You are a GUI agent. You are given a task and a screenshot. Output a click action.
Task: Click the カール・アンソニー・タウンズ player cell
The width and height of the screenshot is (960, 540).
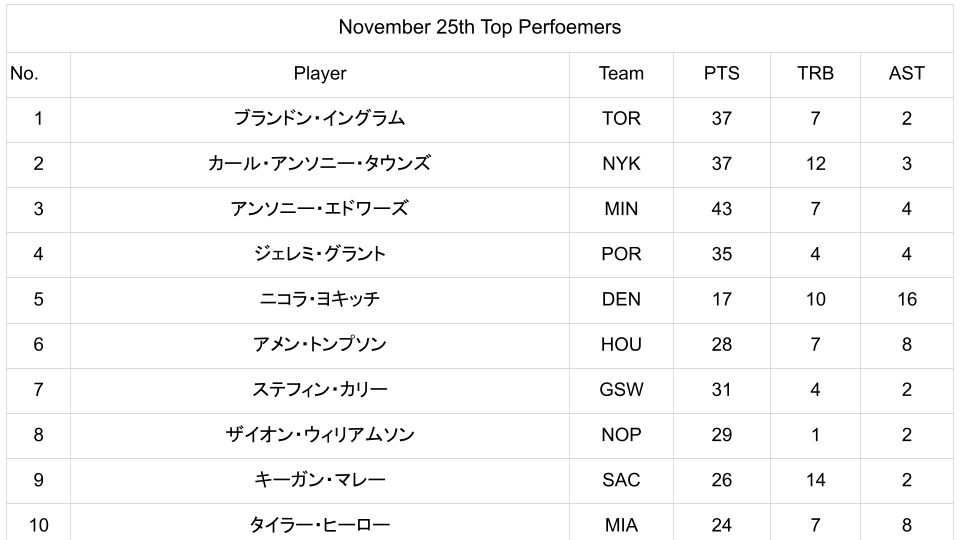coord(320,163)
